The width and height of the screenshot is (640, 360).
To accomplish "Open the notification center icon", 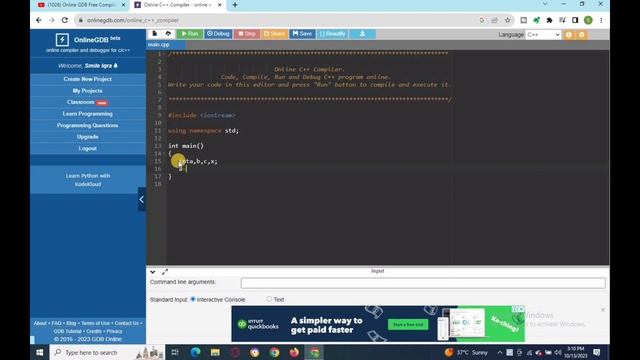I will pos(597,352).
